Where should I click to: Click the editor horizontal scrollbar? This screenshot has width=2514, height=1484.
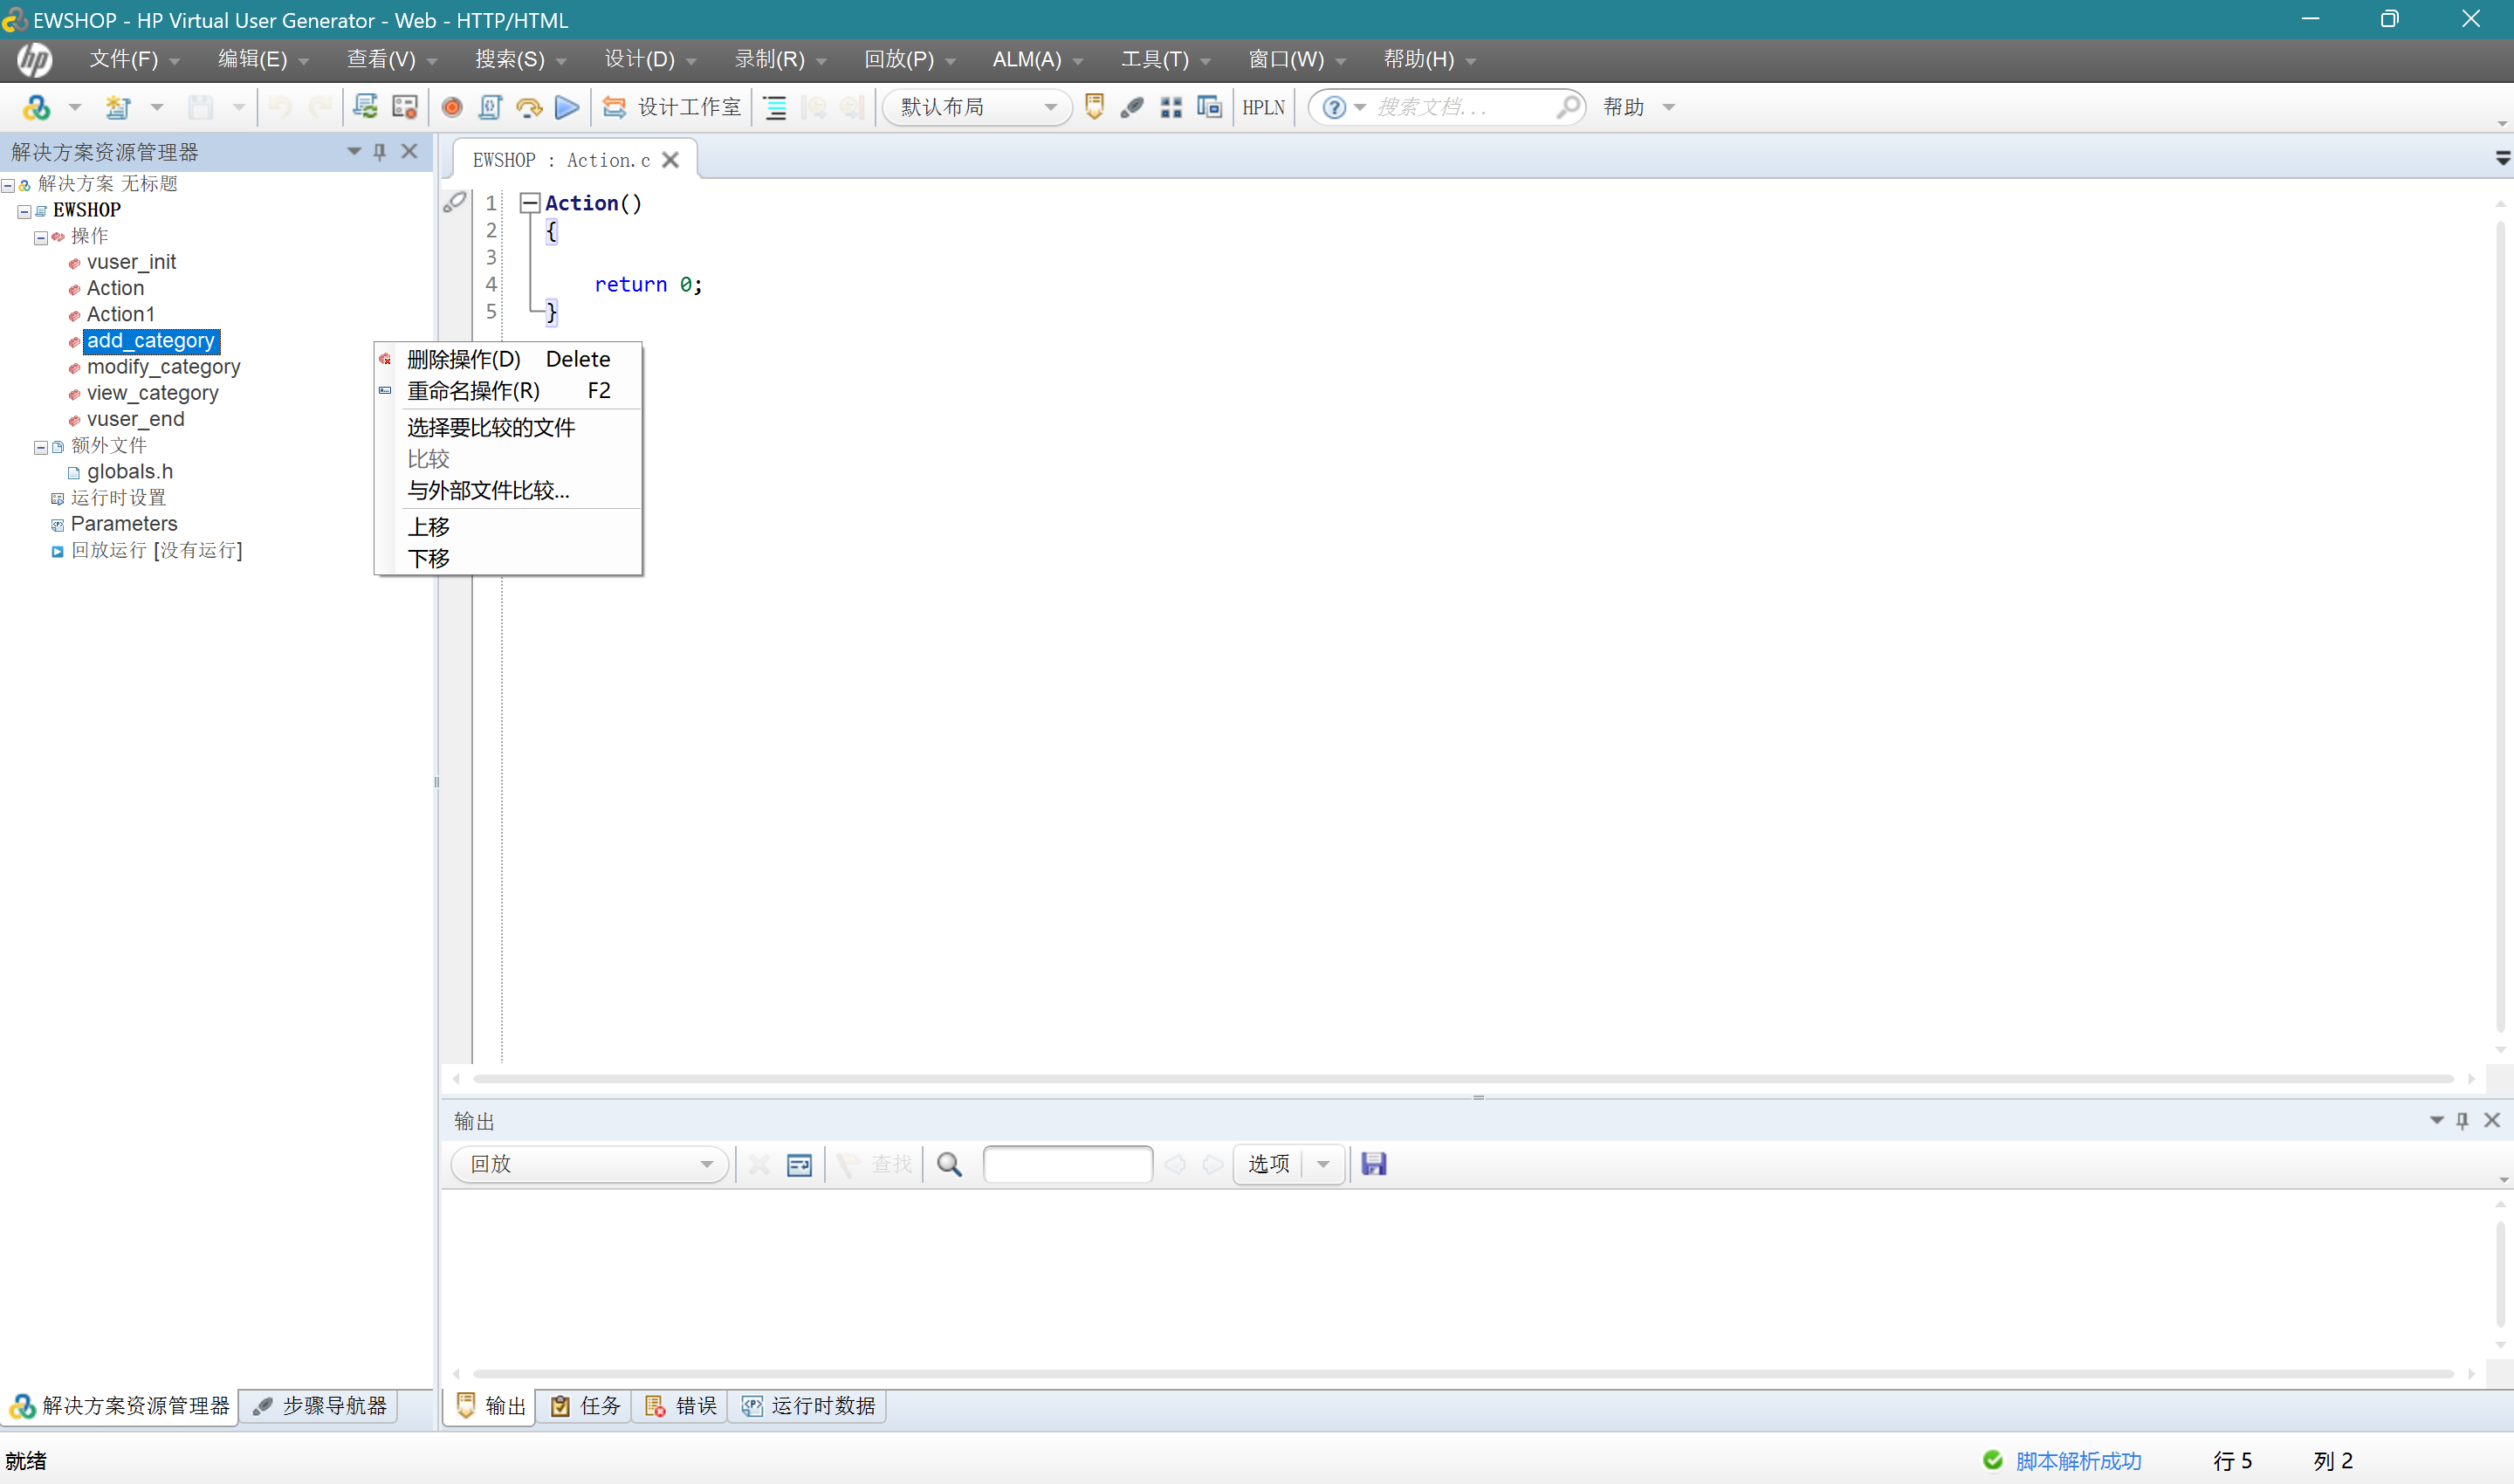[1463, 1079]
